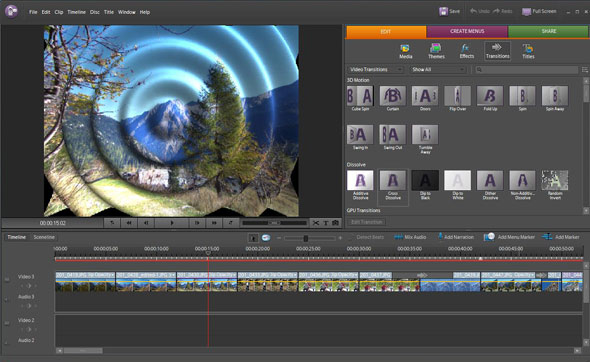
Task: Click the Add Marker button
Action: (x=560, y=237)
